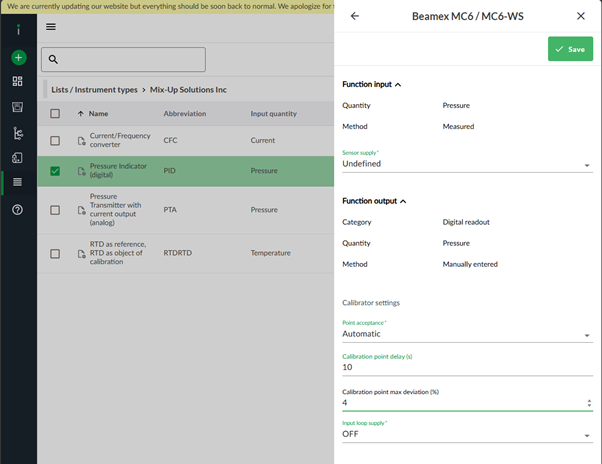Open the hierarchy tree icon in sidebar
The image size is (602, 464).
coord(17,133)
